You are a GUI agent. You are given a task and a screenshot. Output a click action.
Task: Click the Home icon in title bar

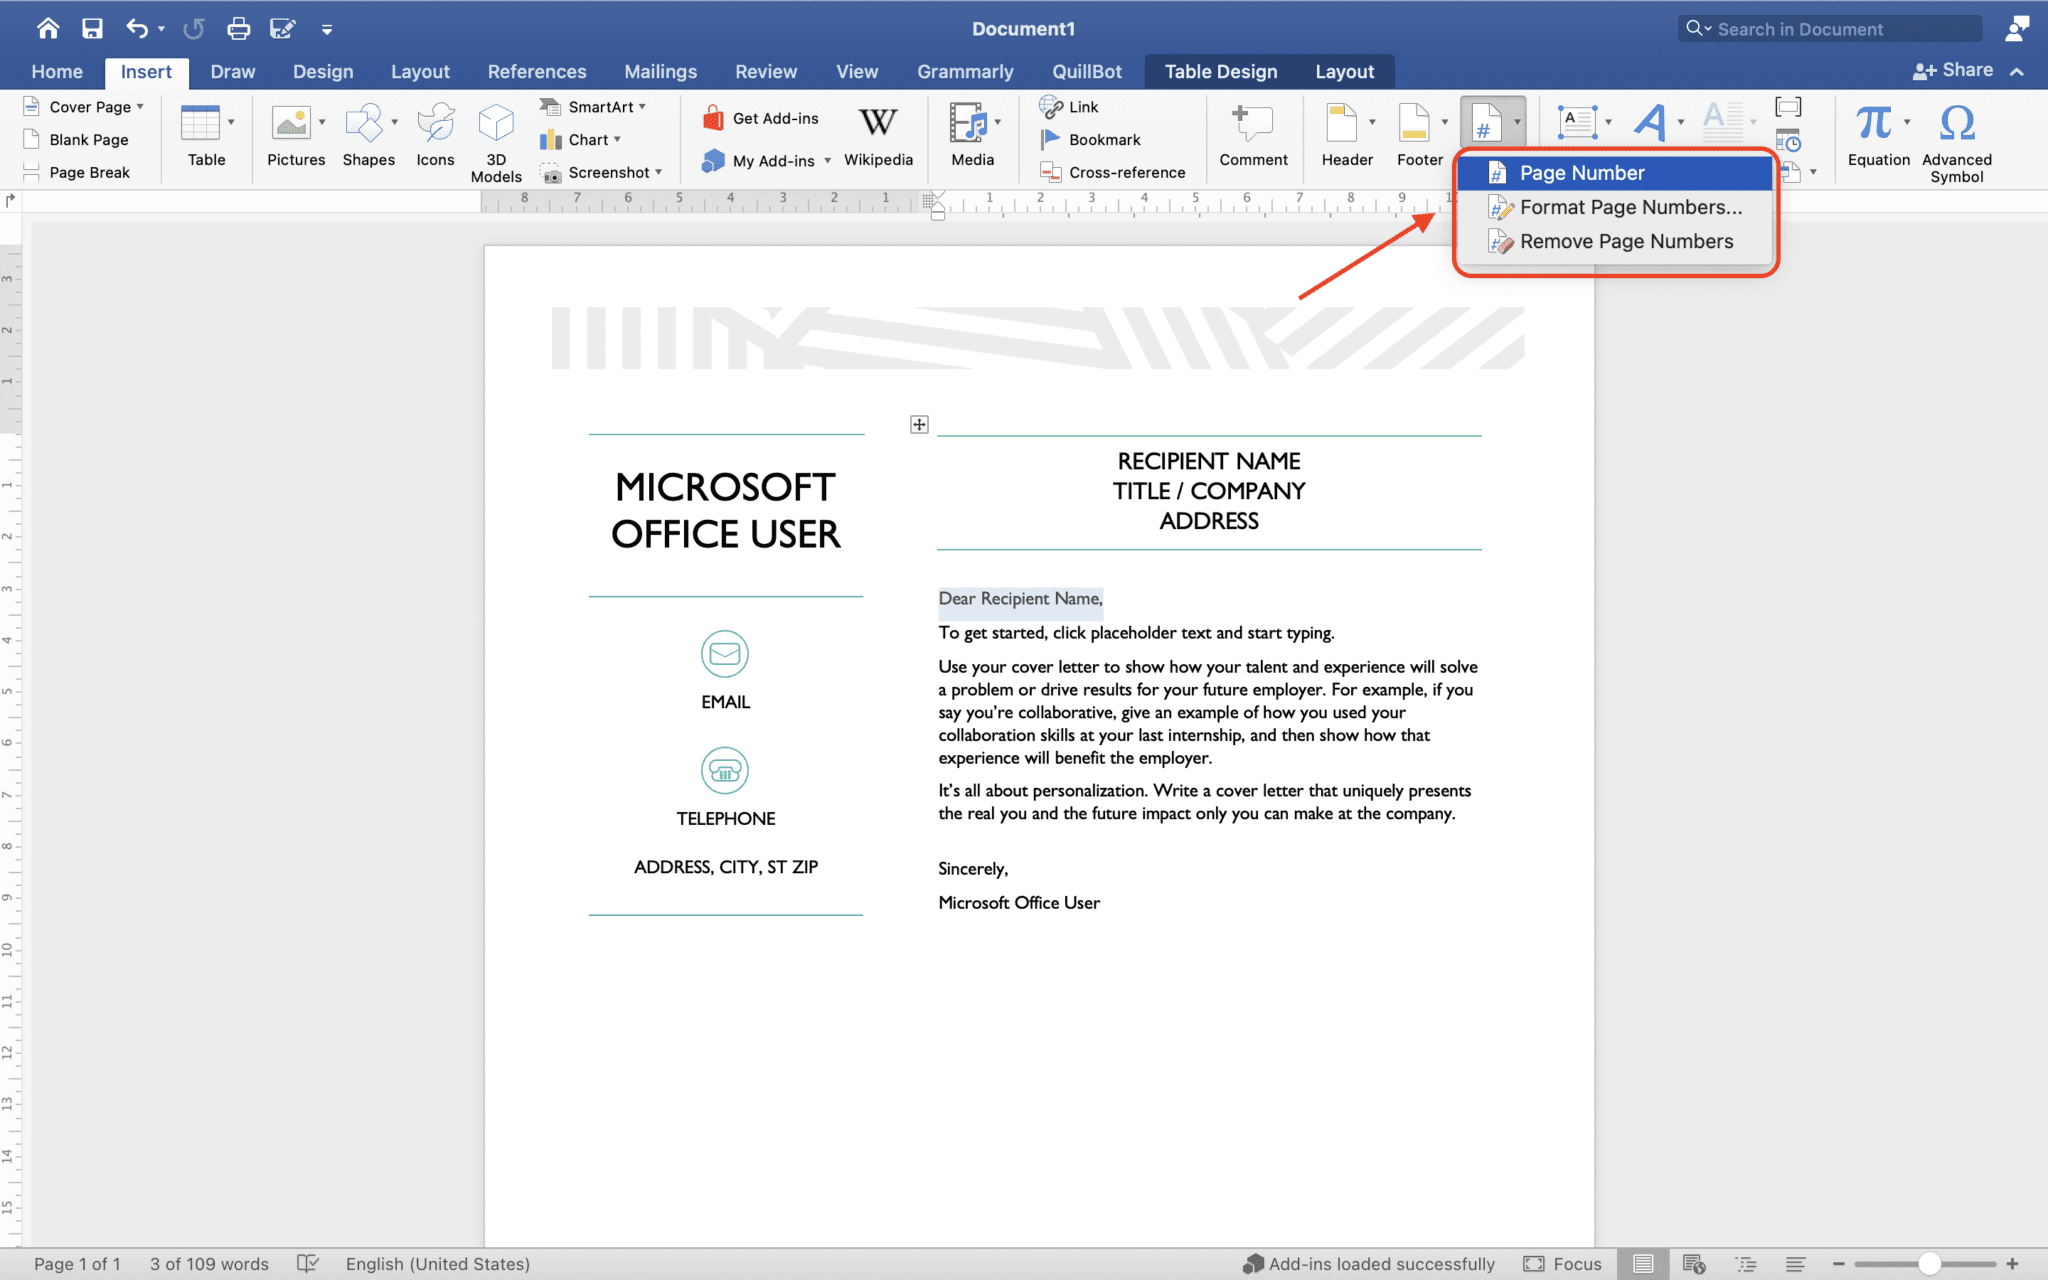click(47, 29)
